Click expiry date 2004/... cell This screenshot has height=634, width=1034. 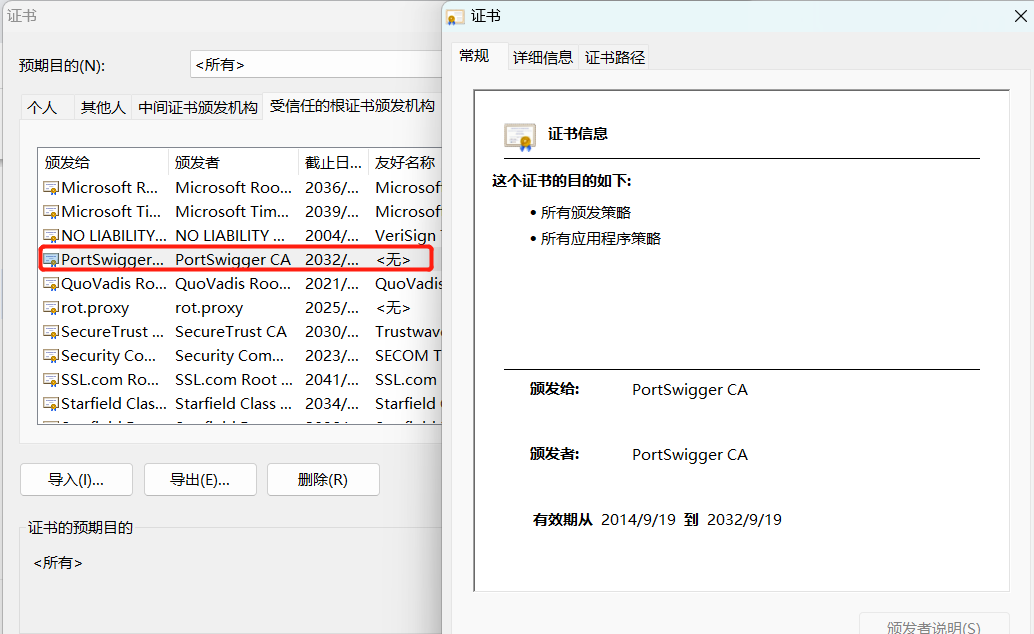pyautogui.click(x=332, y=236)
